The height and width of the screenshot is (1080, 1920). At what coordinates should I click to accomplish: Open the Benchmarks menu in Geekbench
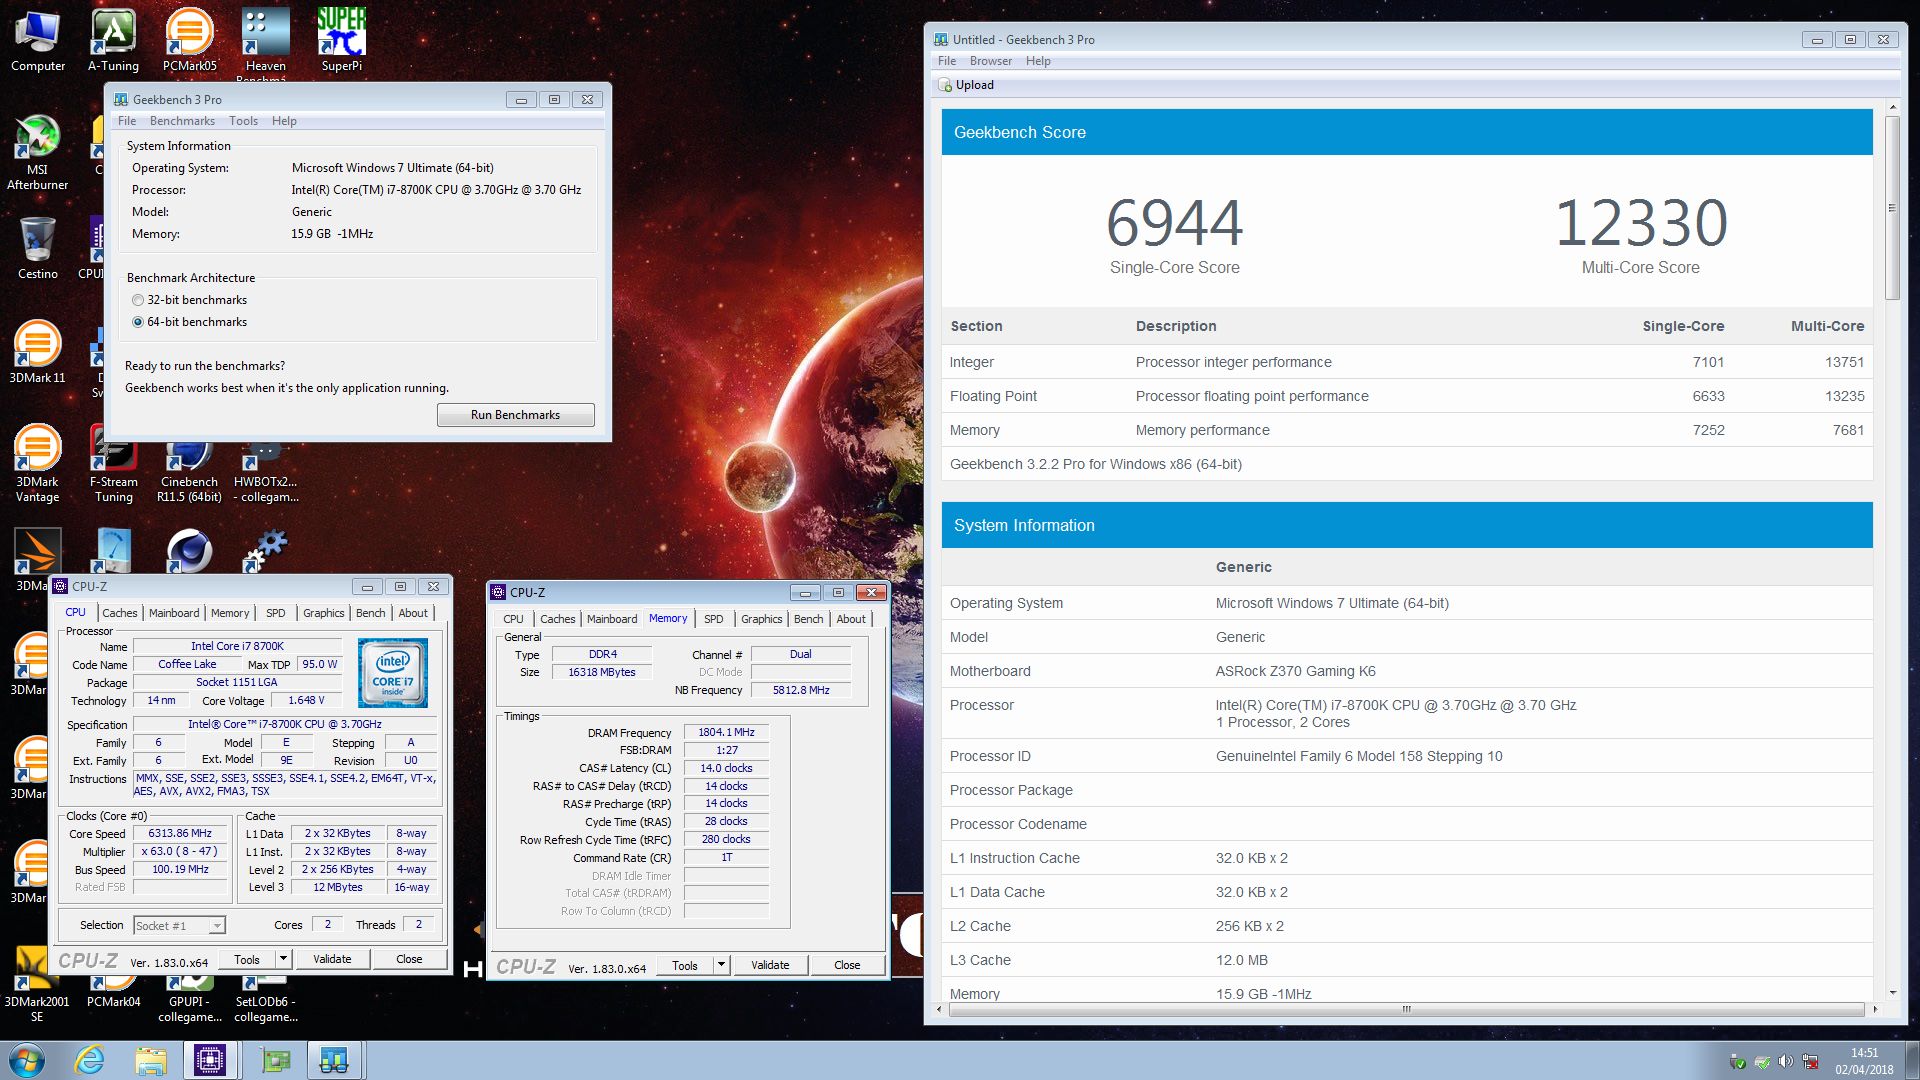point(182,121)
